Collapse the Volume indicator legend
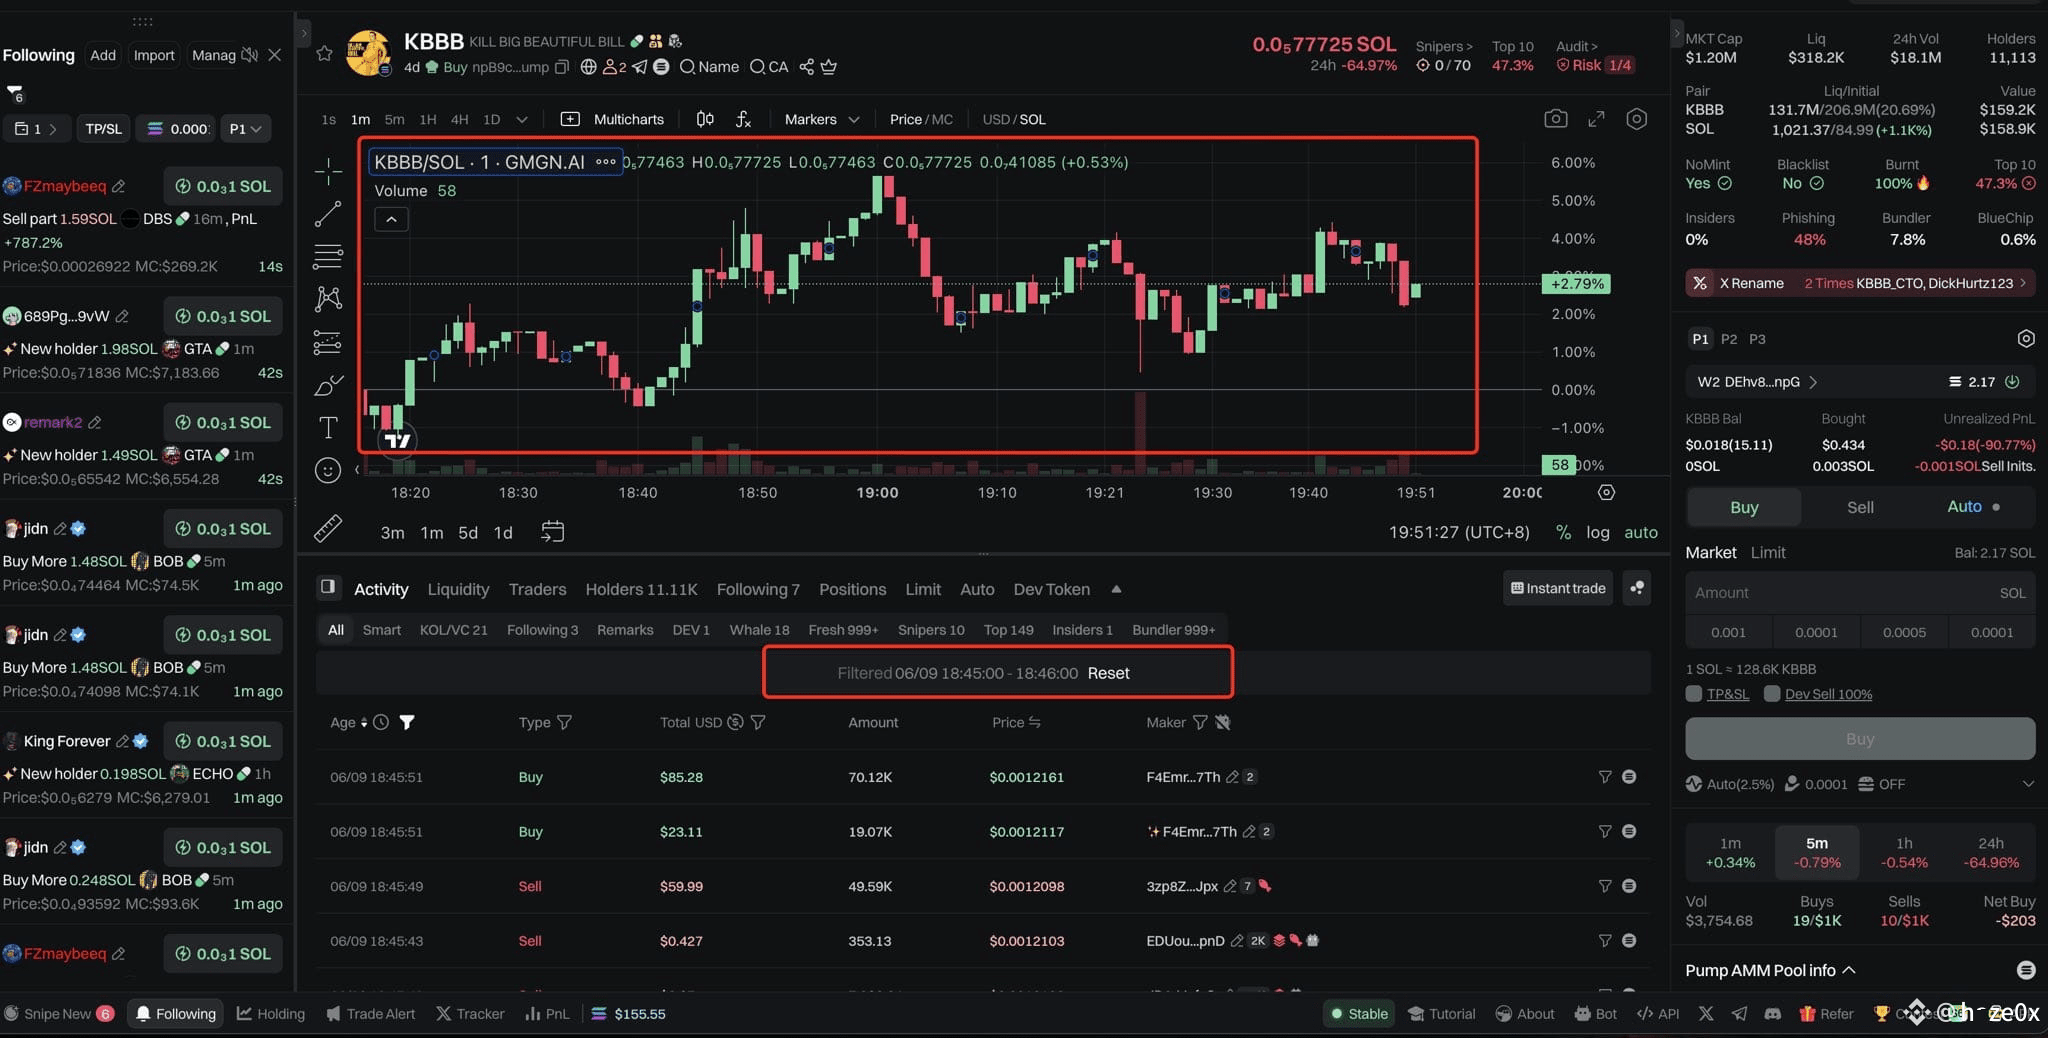This screenshot has width=2048, height=1038. pos(391,219)
